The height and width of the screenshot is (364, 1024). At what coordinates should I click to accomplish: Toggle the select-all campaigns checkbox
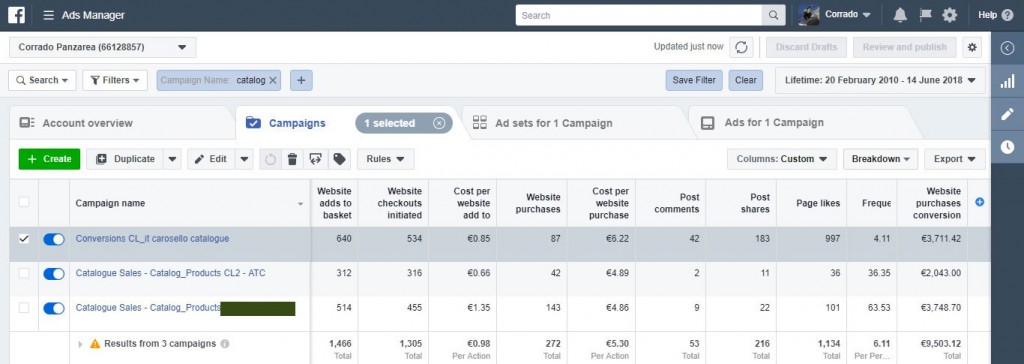coord(24,203)
